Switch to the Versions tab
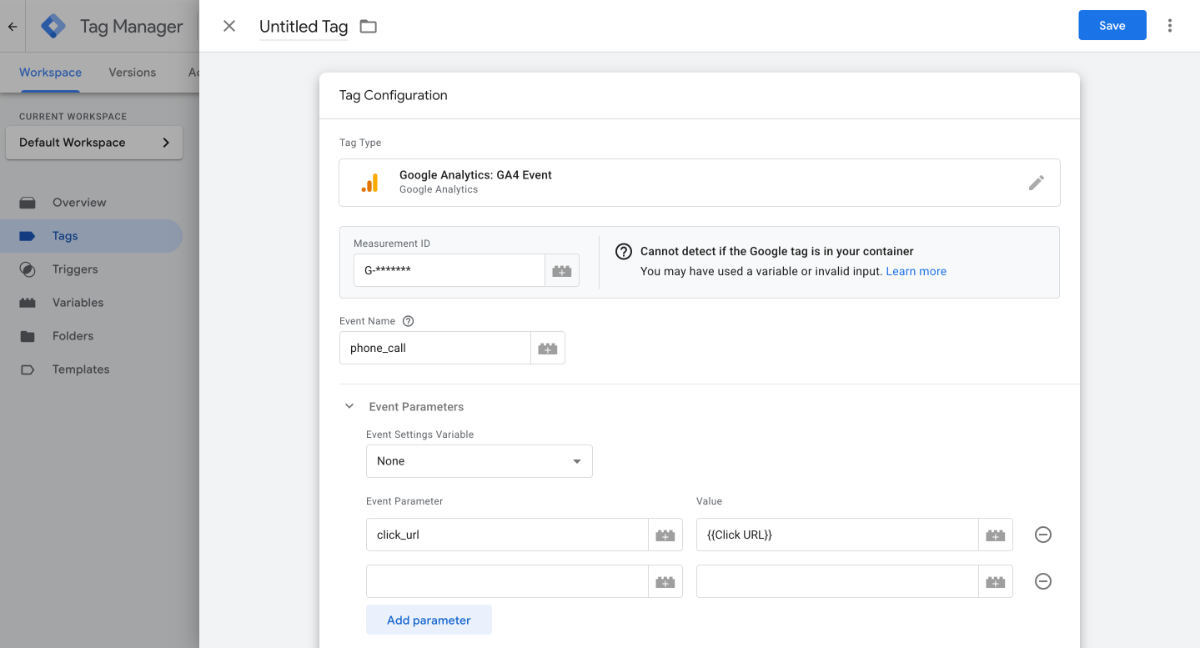This screenshot has width=1200, height=648. coord(132,72)
